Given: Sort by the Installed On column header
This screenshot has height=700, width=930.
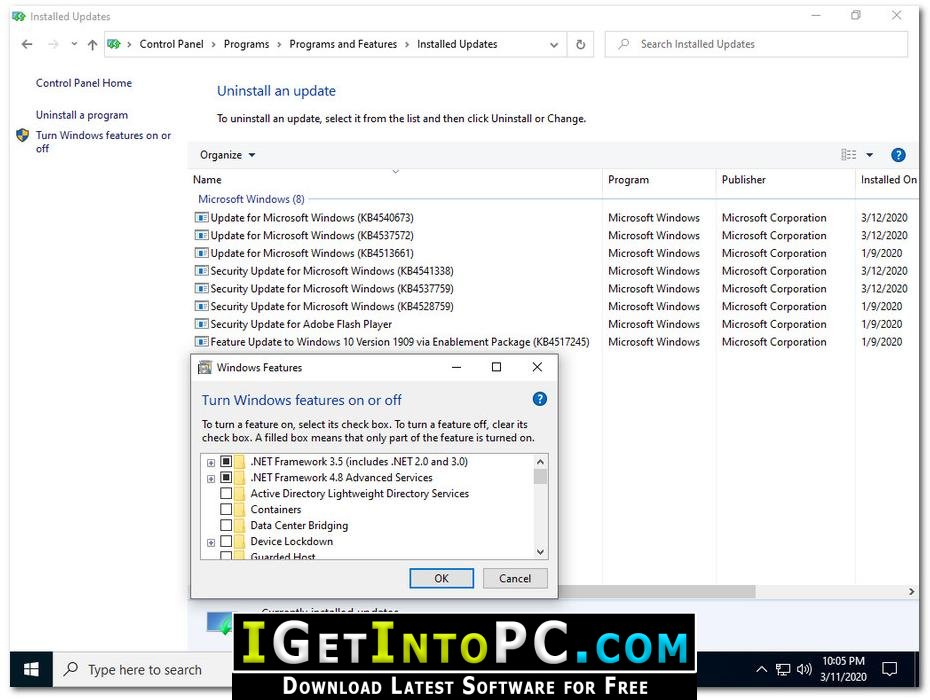Looking at the screenshot, I should click(x=888, y=180).
